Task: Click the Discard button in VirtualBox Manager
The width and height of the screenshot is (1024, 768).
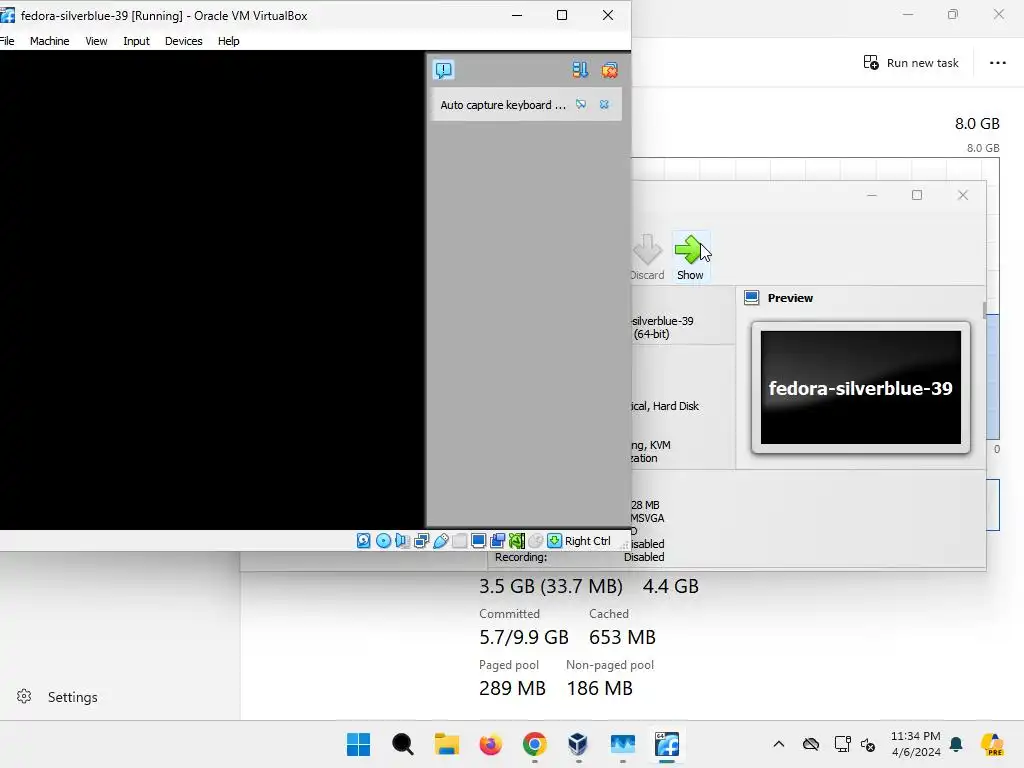Action: (647, 257)
